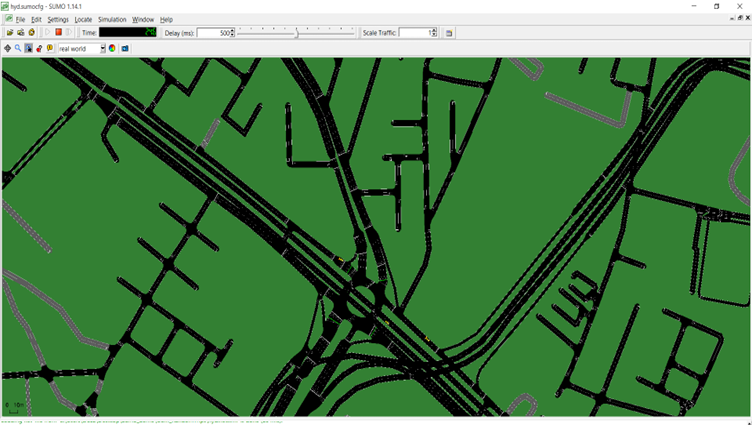Image resolution: width=752 pixels, height=425 pixels.
Task: Increase the Delay value with spinner arrow
Action: [233, 31]
